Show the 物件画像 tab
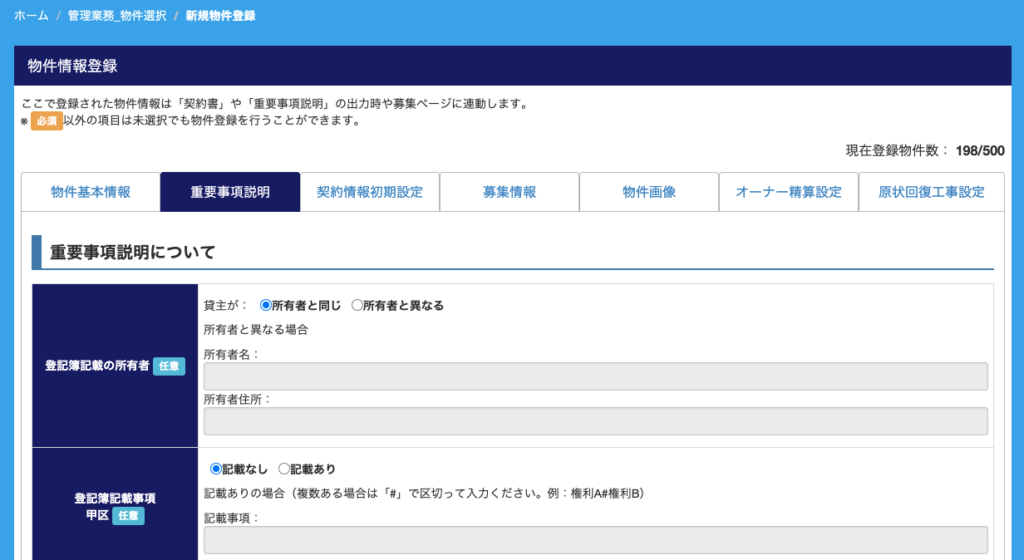The image size is (1024, 560). (649, 192)
